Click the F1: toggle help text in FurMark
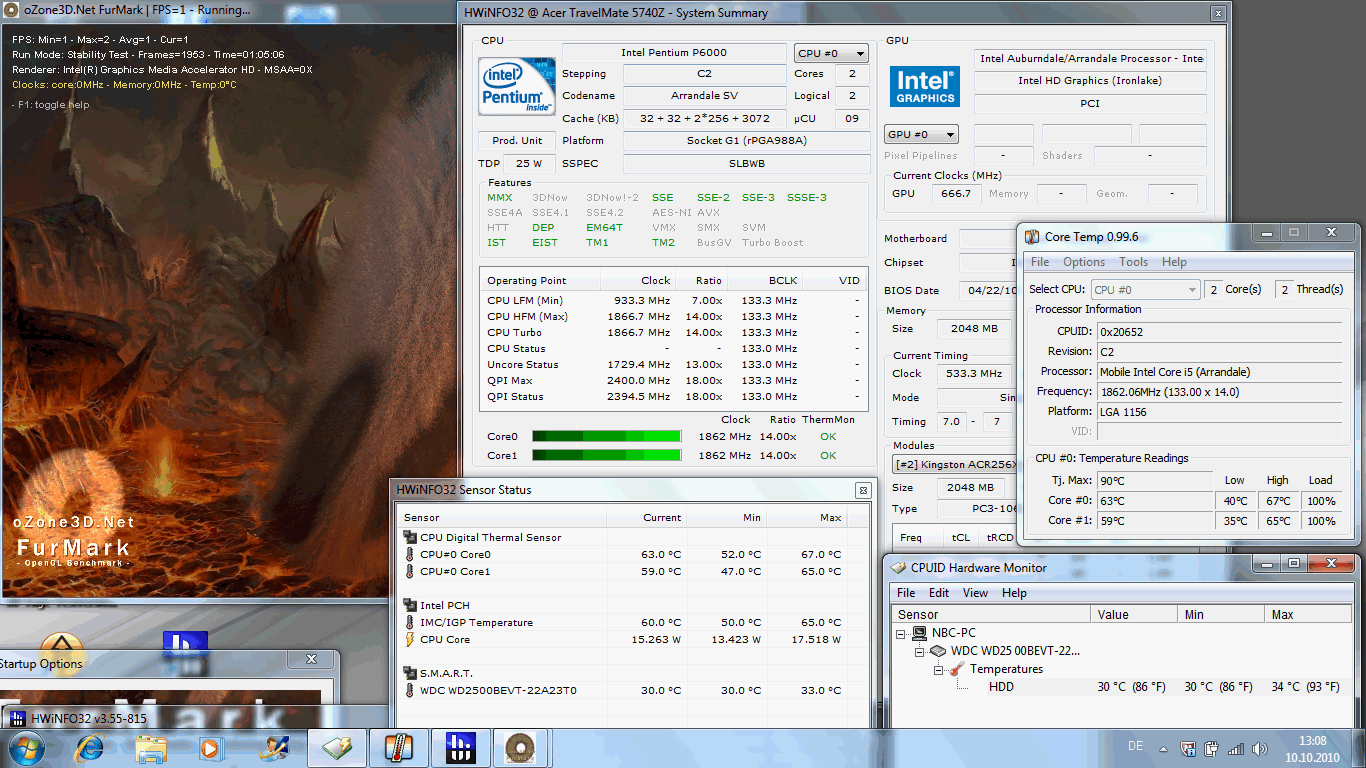This screenshot has height=768, width=1366. pos(50,105)
